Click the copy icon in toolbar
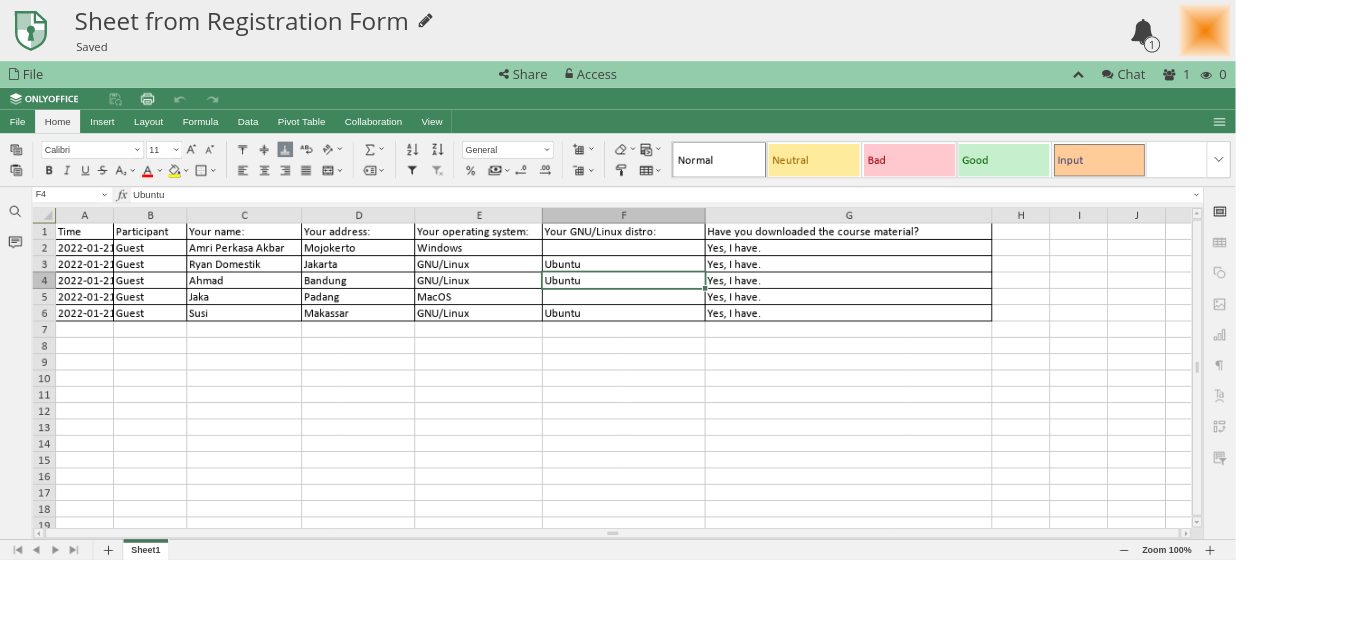This screenshot has width=1365, height=618. click(16, 150)
